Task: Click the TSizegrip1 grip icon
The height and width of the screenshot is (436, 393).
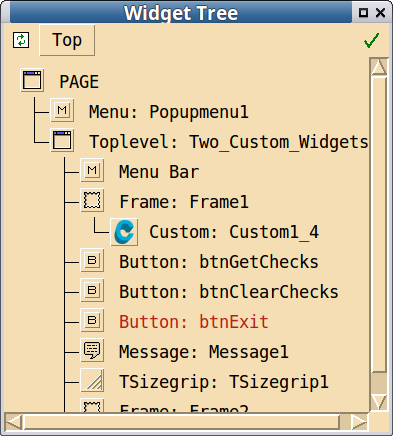Action: click(92, 380)
